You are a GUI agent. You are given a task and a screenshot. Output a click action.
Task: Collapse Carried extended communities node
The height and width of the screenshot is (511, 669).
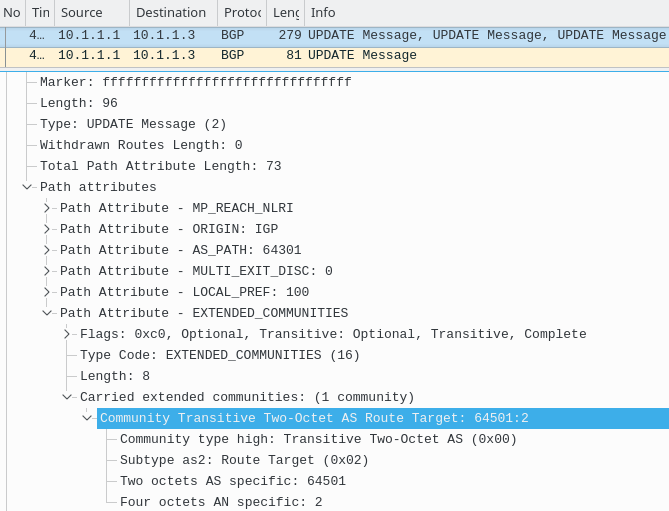tap(67, 397)
